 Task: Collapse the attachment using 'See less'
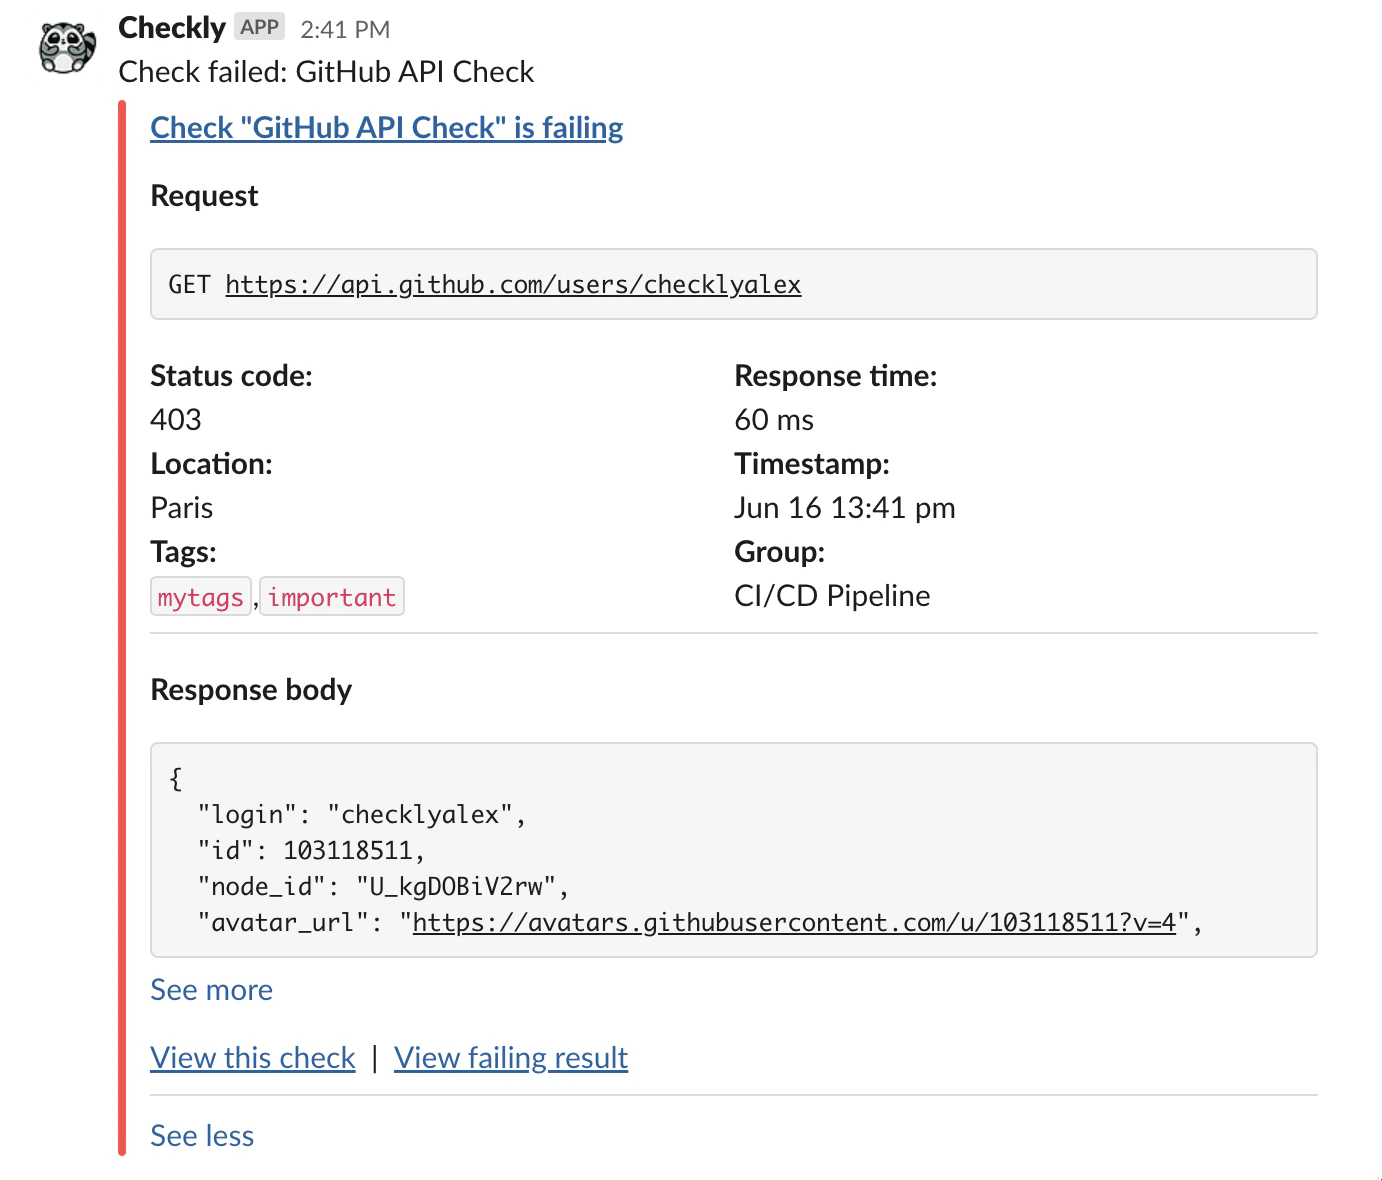click(201, 1135)
